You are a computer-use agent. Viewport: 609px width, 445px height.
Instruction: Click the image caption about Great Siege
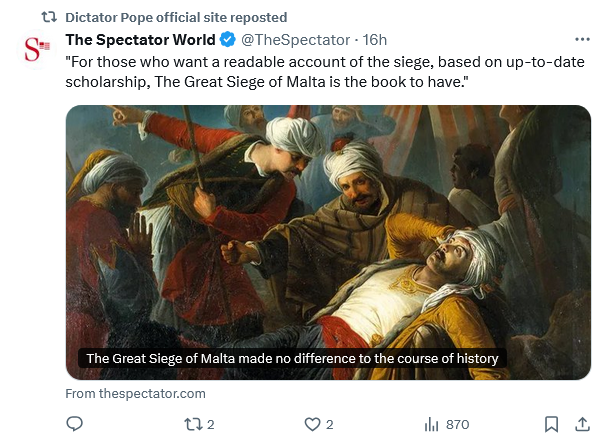pyautogui.click(x=292, y=358)
